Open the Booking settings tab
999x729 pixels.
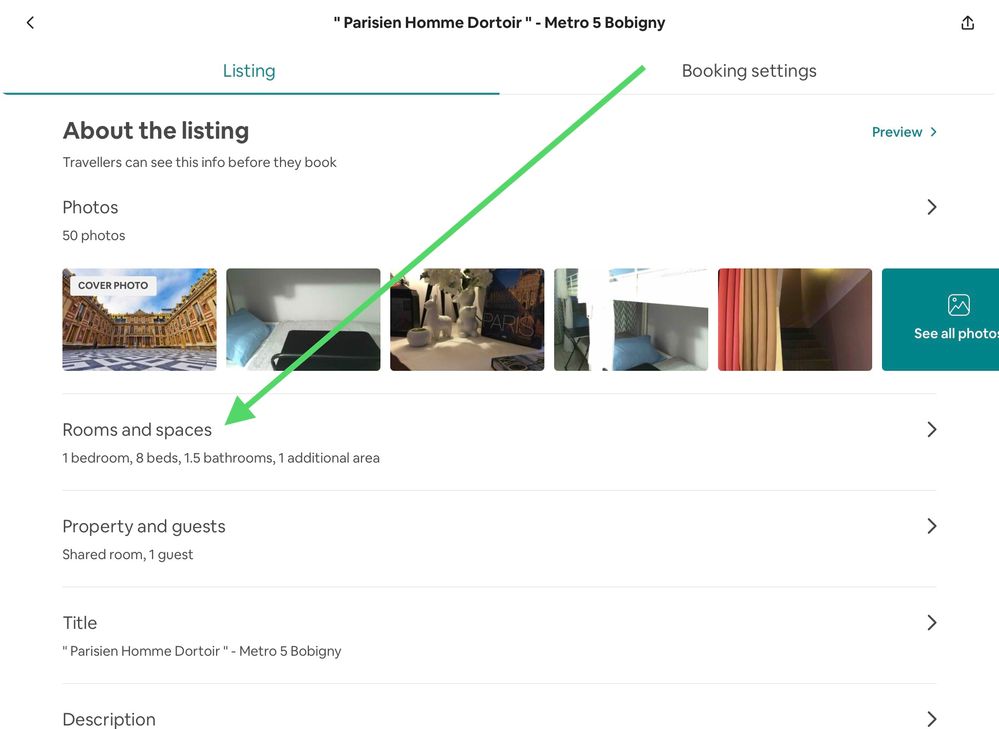pyautogui.click(x=748, y=71)
